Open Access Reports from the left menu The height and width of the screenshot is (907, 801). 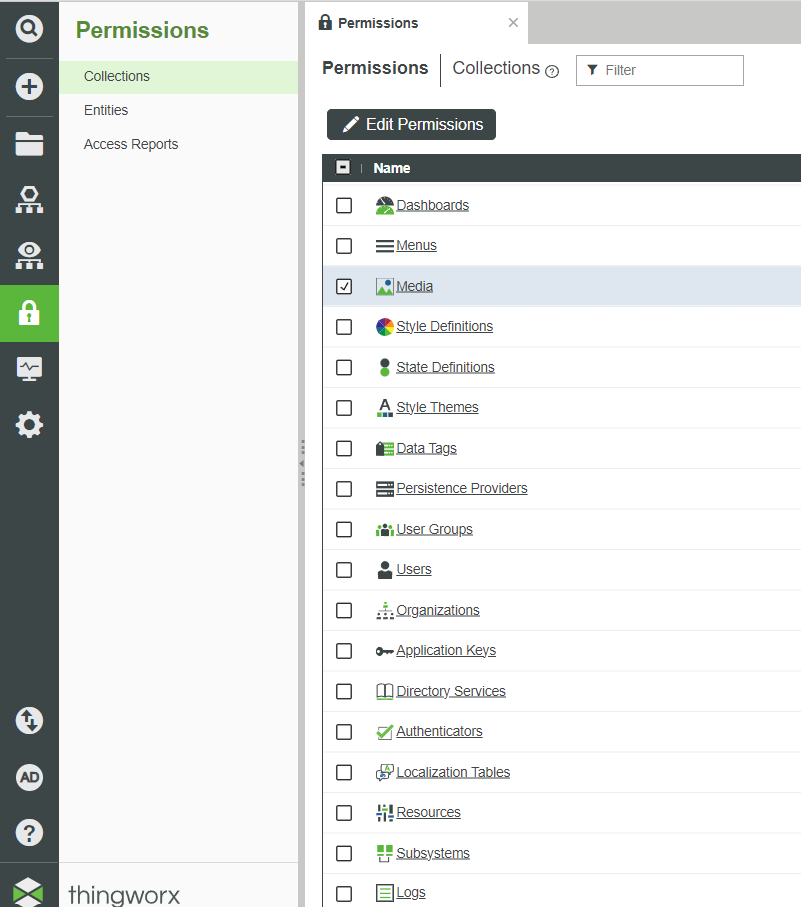(130, 144)
